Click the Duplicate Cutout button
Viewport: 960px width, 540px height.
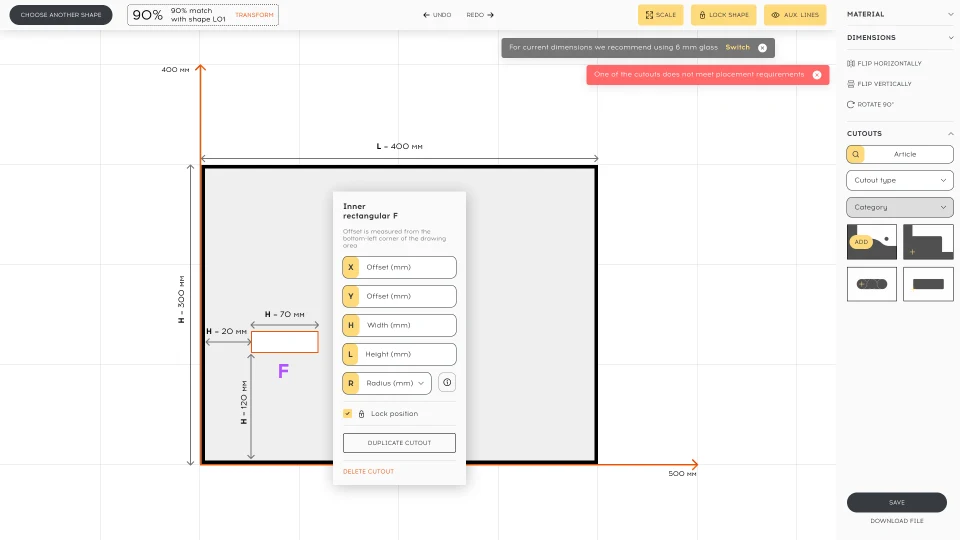tap(399, 443)
